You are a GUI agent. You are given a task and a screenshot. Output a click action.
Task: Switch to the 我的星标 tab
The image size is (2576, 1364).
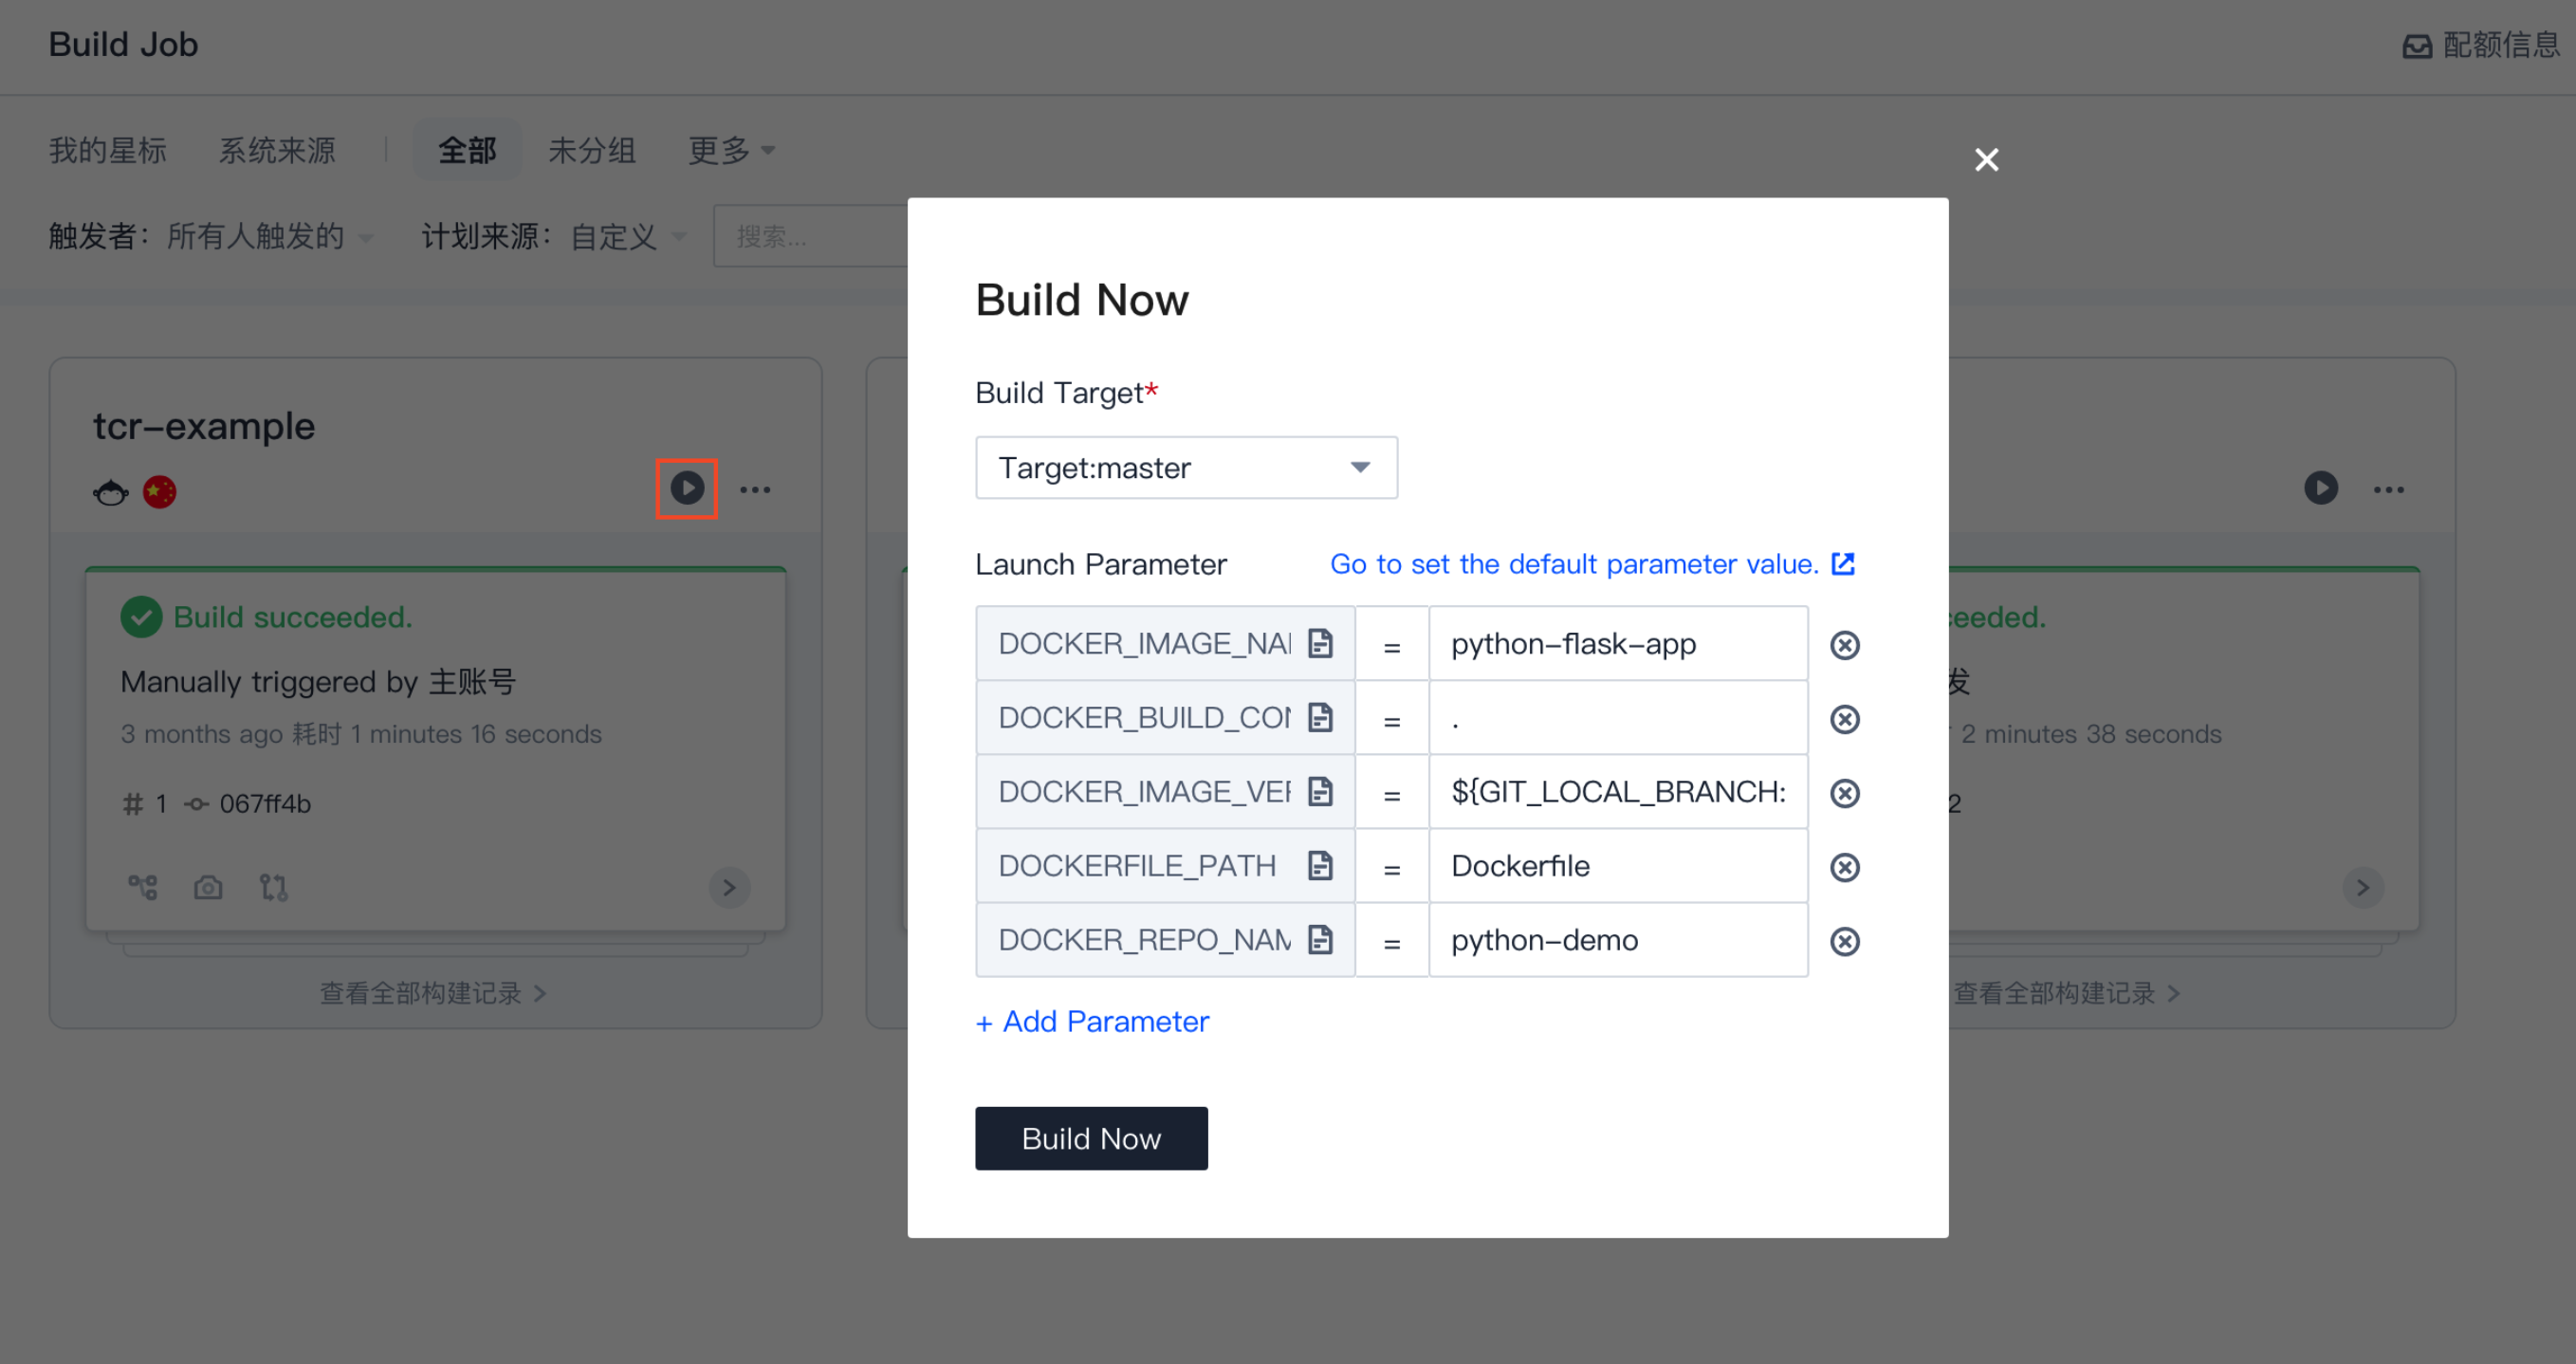(108, 150)
